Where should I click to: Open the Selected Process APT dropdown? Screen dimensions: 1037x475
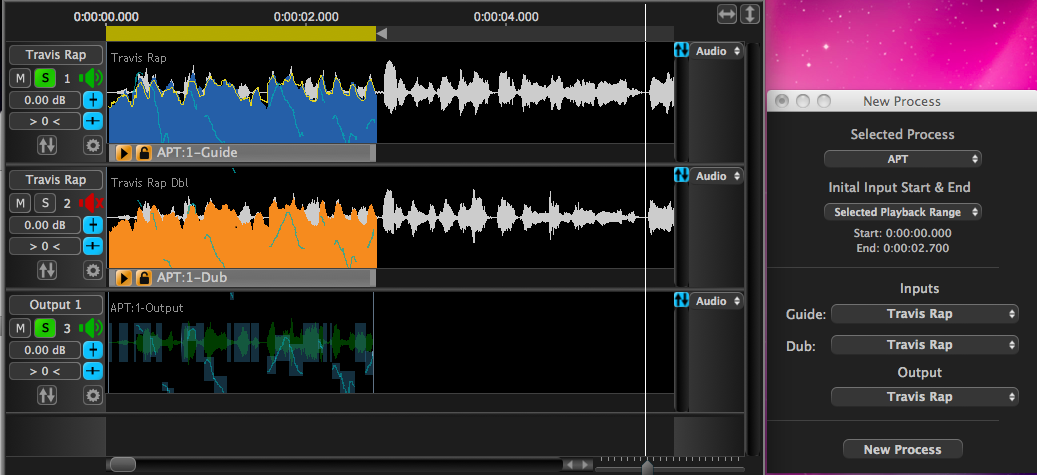pos(902,159)
